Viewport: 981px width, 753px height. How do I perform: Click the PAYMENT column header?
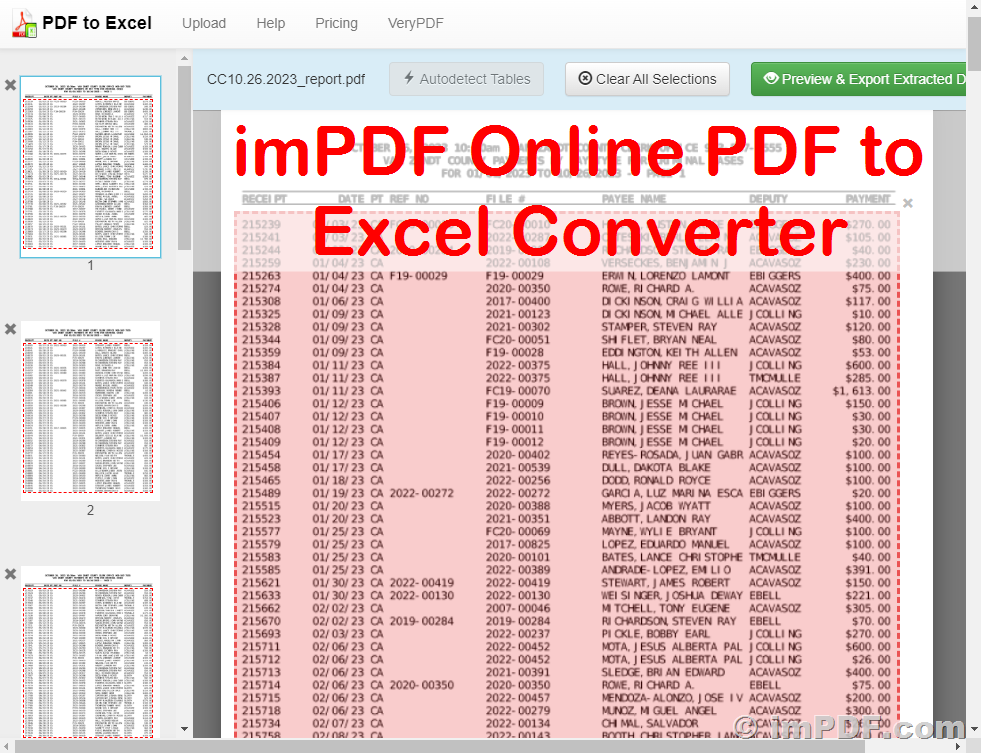coord(868,199)
